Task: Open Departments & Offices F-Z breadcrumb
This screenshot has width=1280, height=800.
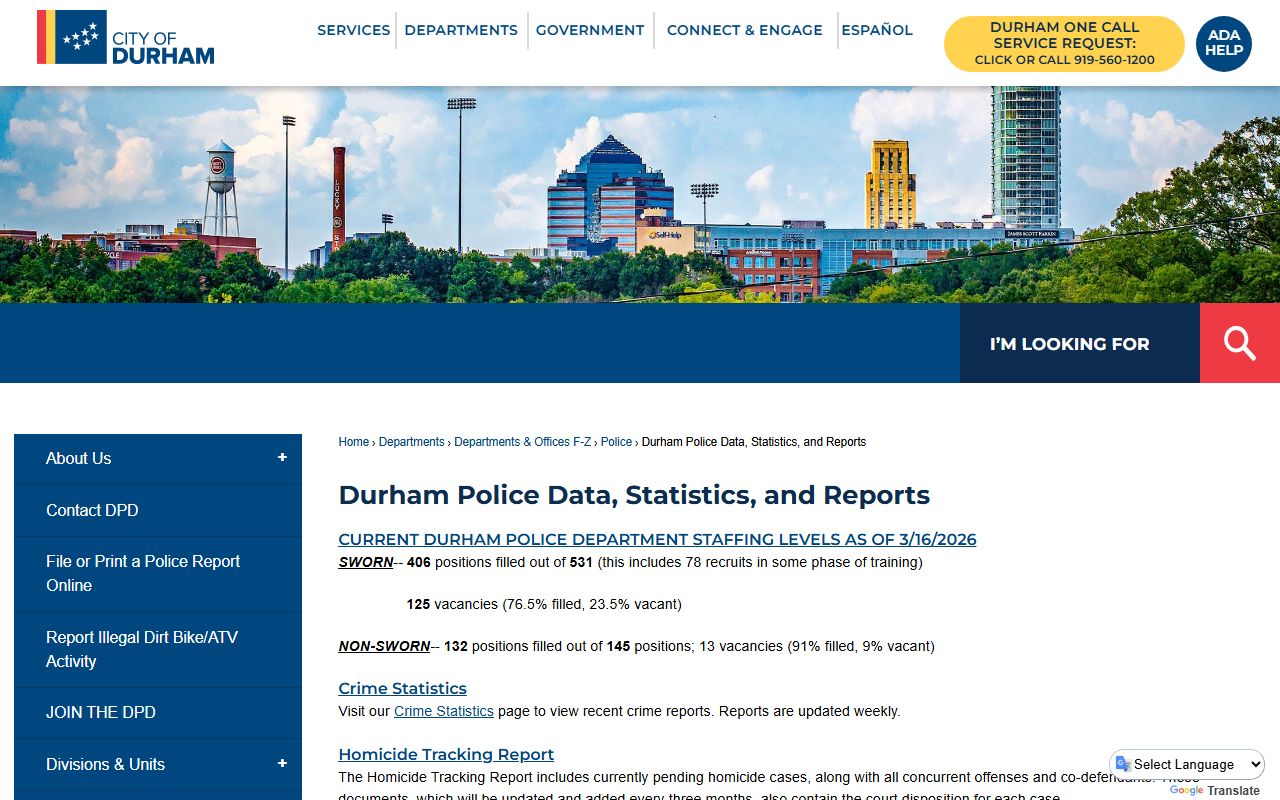Action: 523,442
